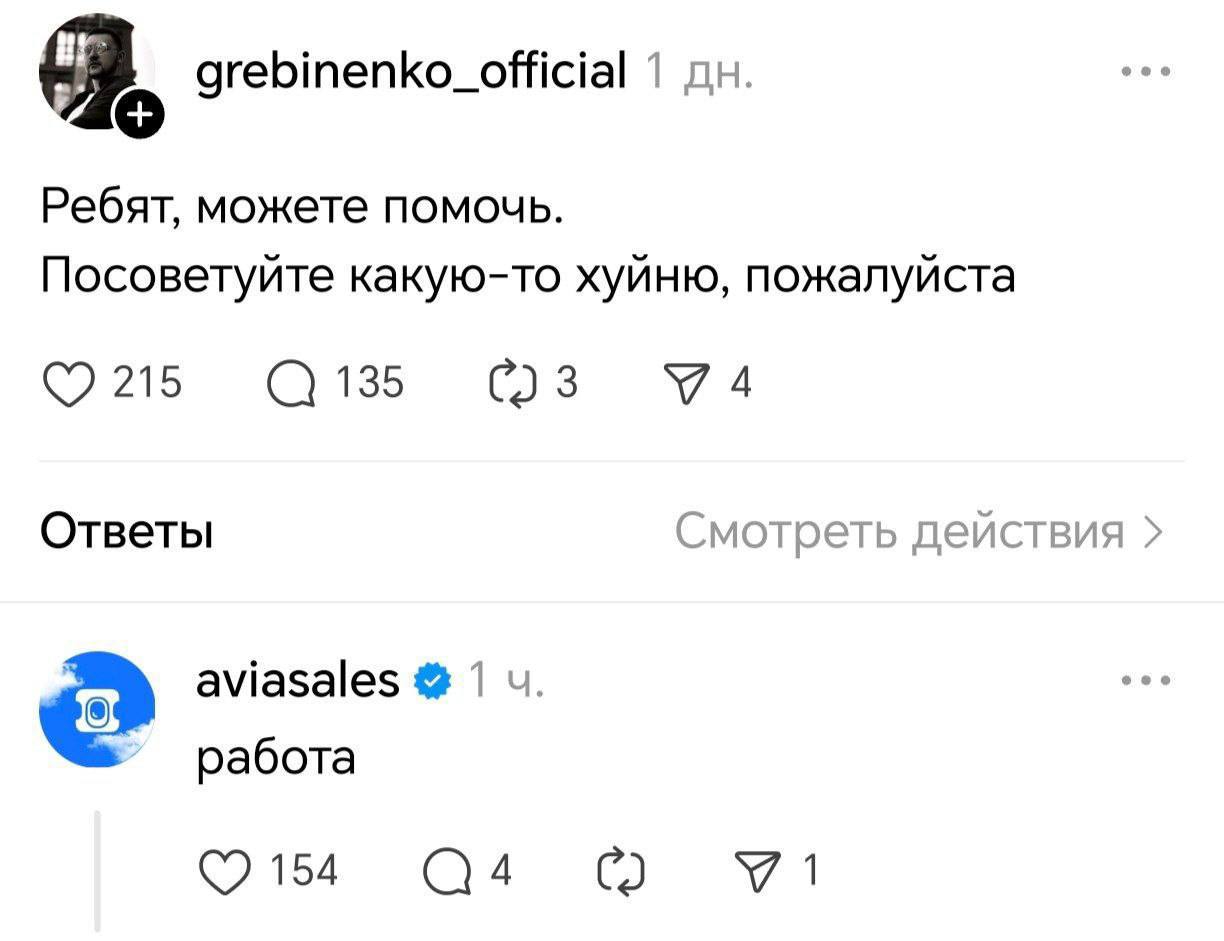
Task: Share the aviasales reply
Action: [x=768, y=870]
